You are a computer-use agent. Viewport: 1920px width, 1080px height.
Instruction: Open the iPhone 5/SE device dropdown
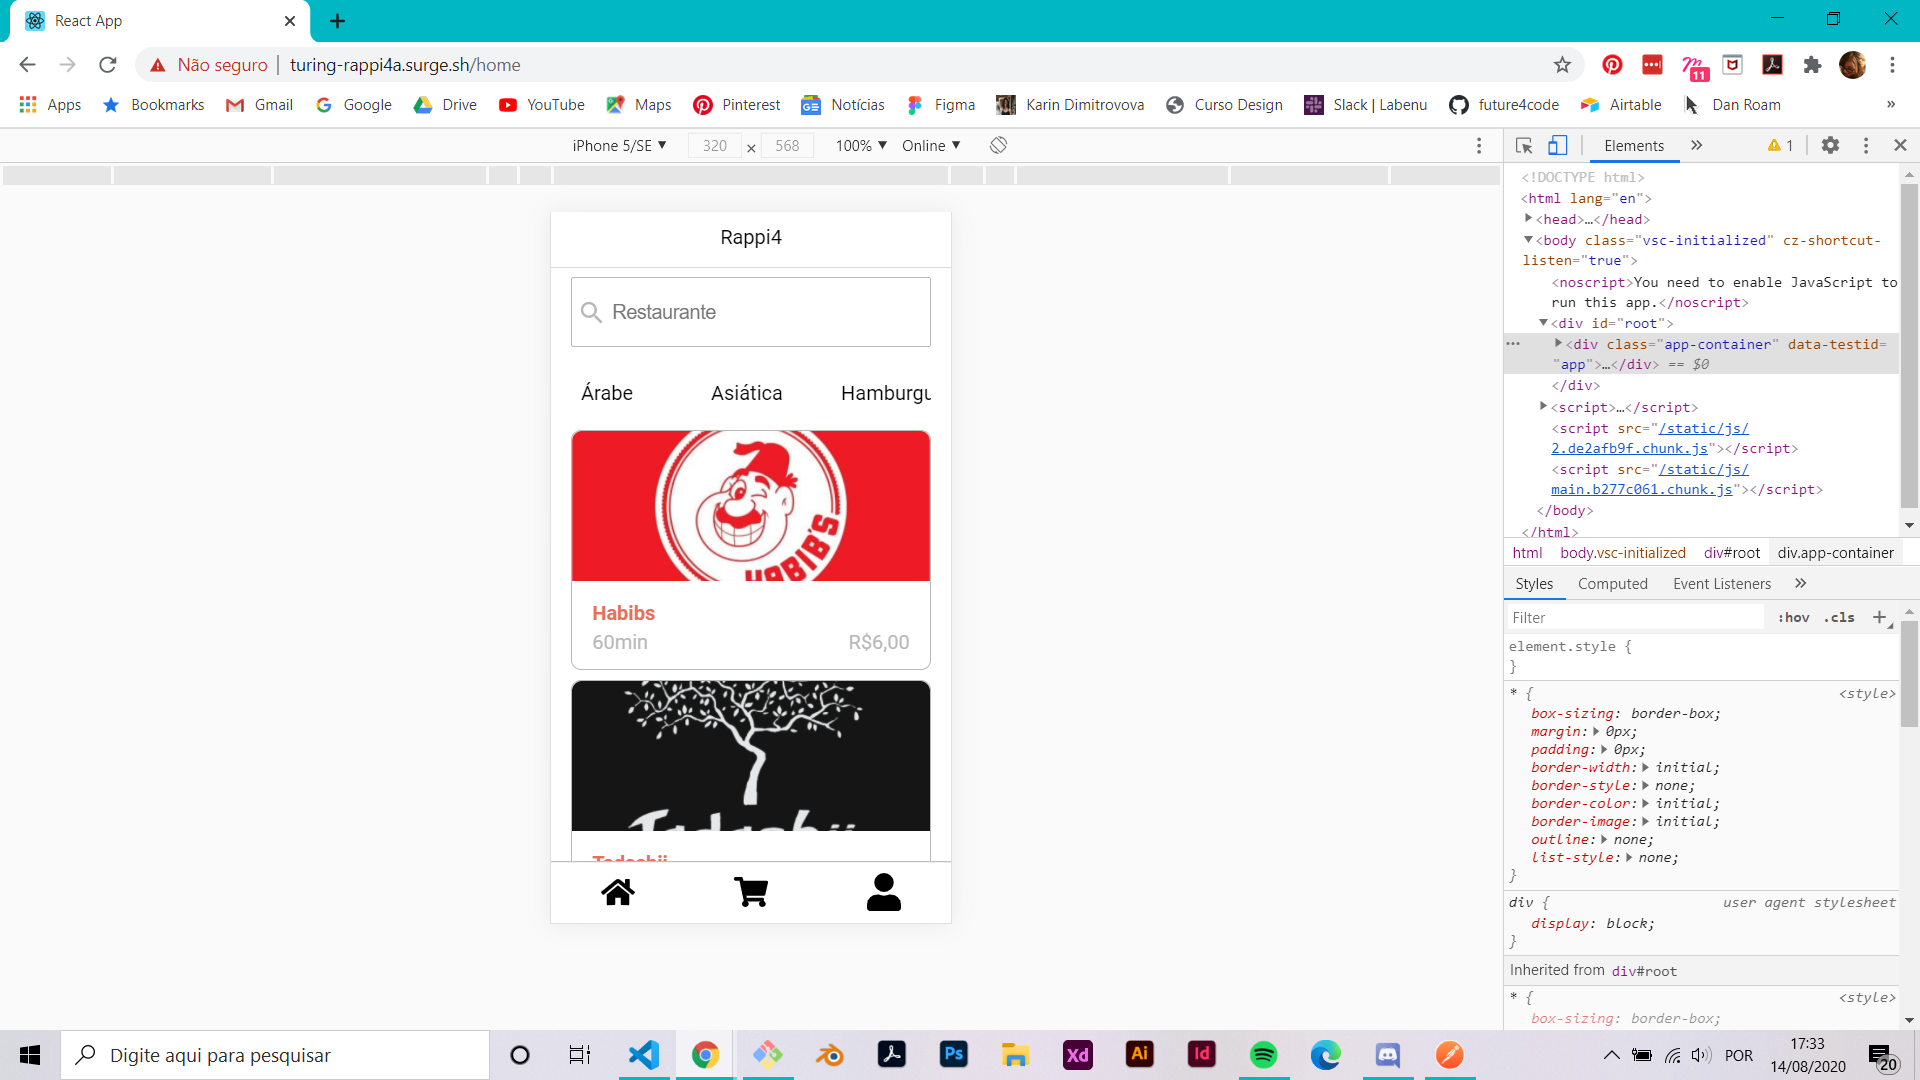click(x=619, y=146)
